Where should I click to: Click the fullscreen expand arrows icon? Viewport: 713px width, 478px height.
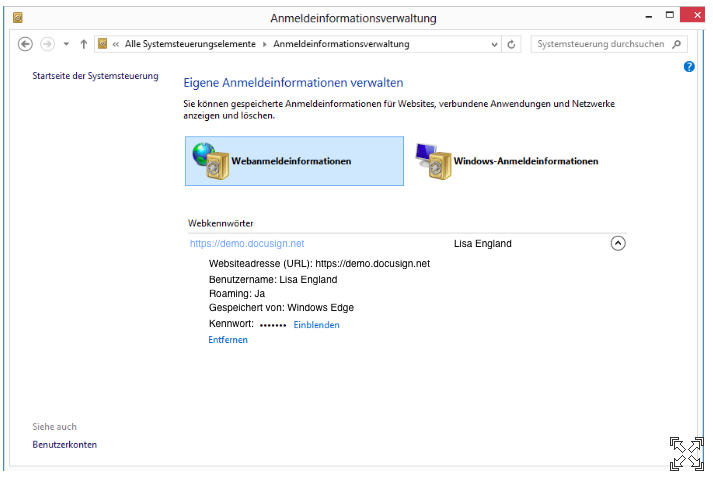pyautogui.click(x=686, y=453)
